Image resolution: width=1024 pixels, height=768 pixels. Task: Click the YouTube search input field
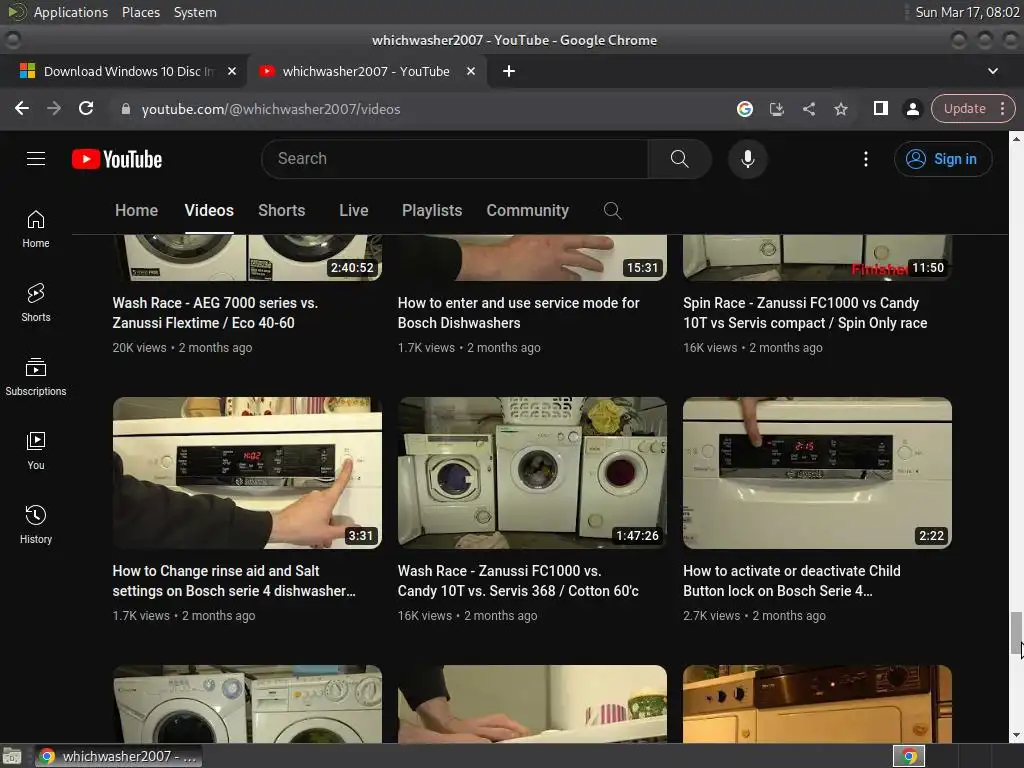(x=457, y=159)
